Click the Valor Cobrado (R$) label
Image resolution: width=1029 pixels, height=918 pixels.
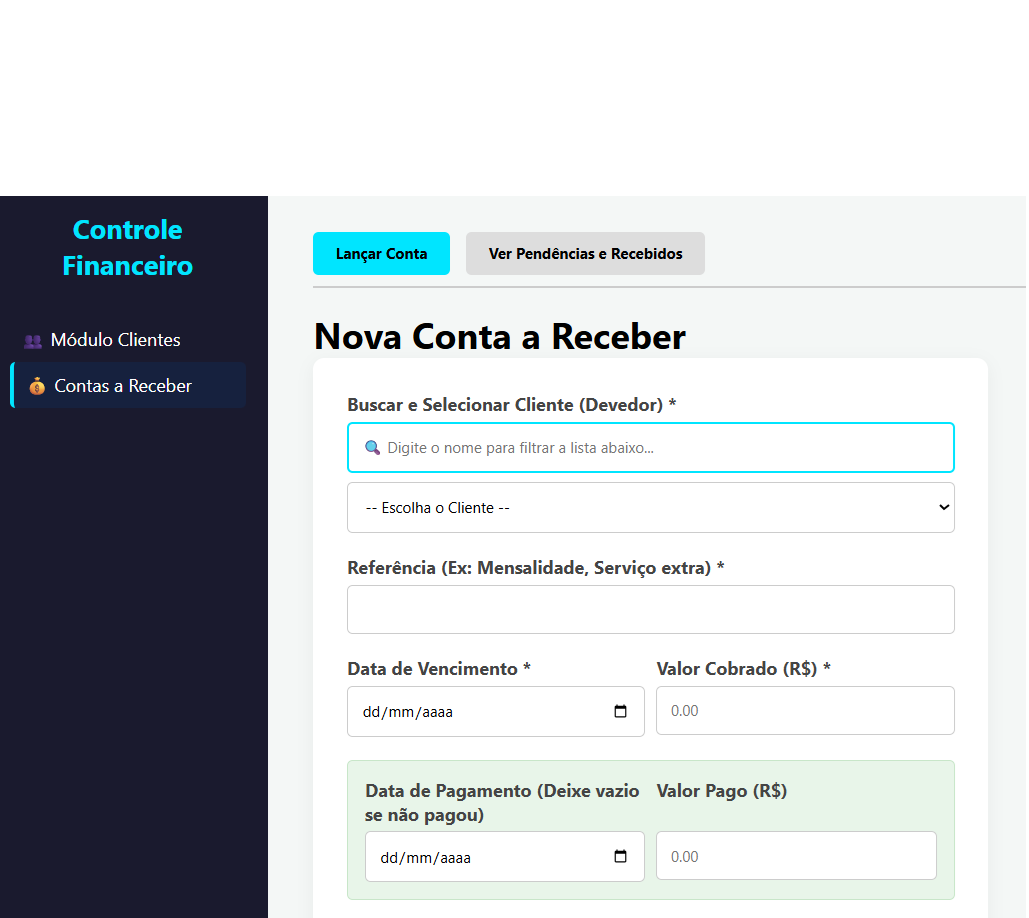(744, 669)
